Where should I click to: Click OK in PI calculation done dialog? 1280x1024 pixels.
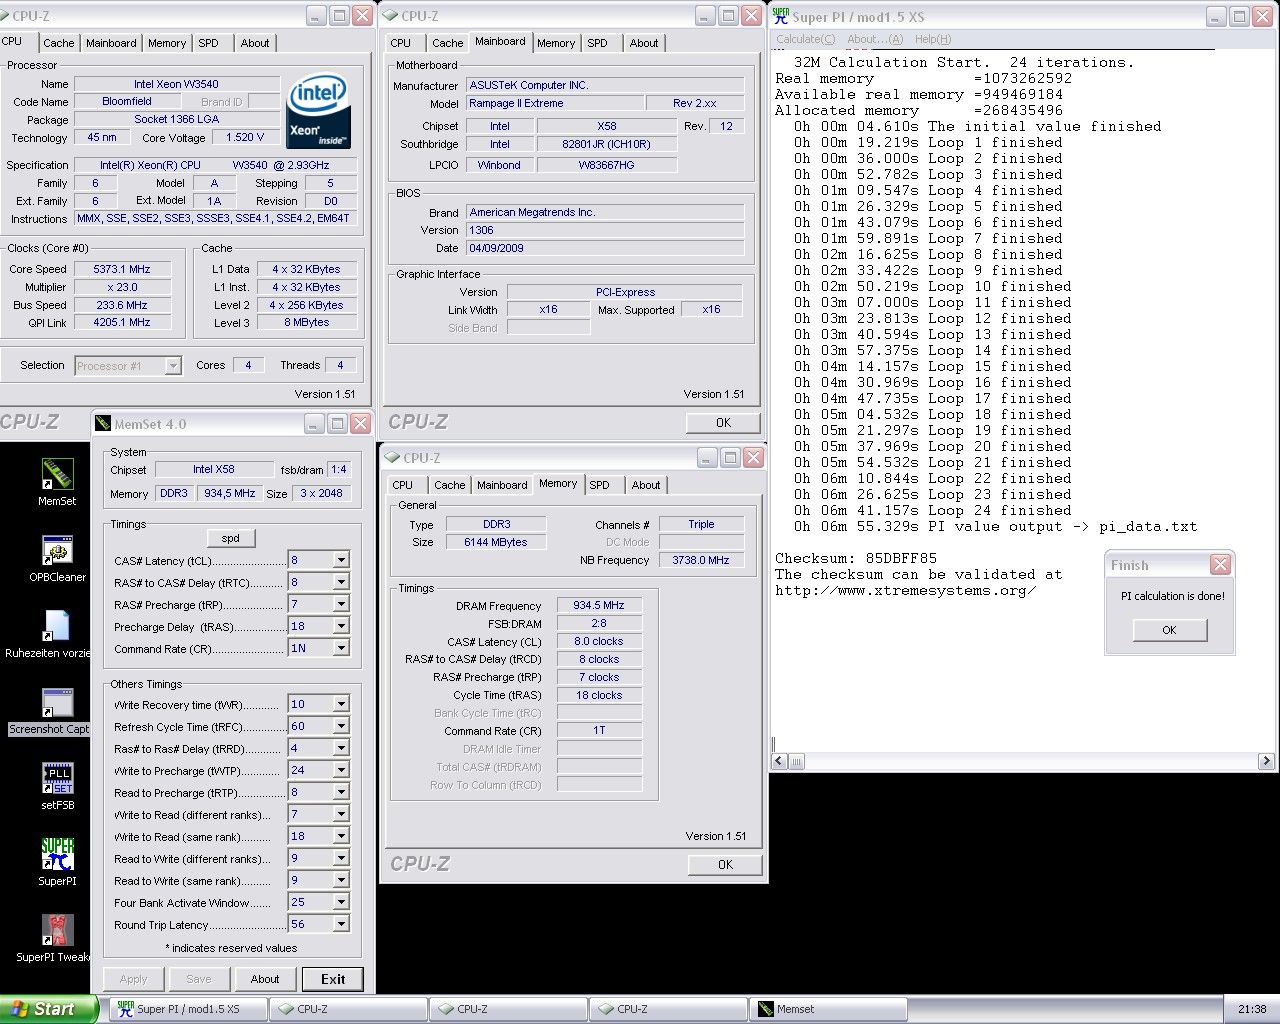click(x=1169, y=630)
